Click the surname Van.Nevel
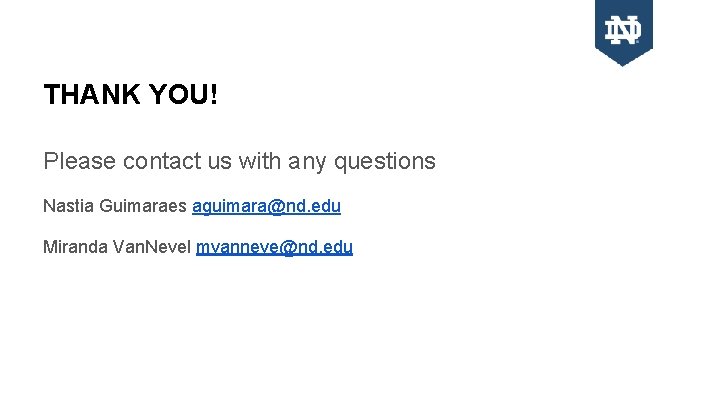This screenshot has width=720, height=405. point(152,247)
